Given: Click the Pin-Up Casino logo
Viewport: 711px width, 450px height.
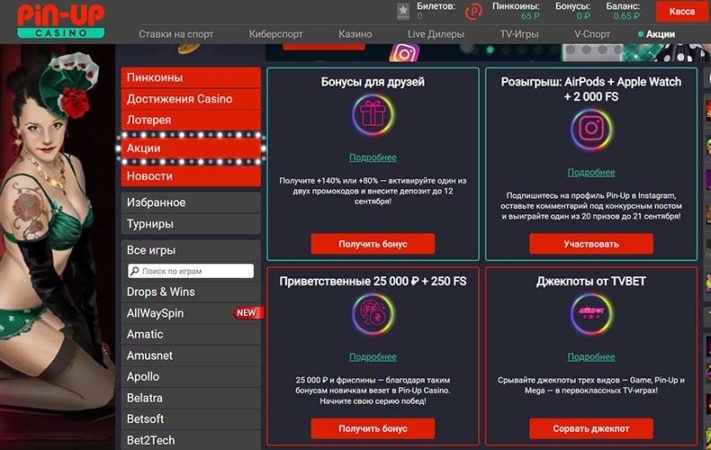Looking at the screenshot, I should pos(59,19).
